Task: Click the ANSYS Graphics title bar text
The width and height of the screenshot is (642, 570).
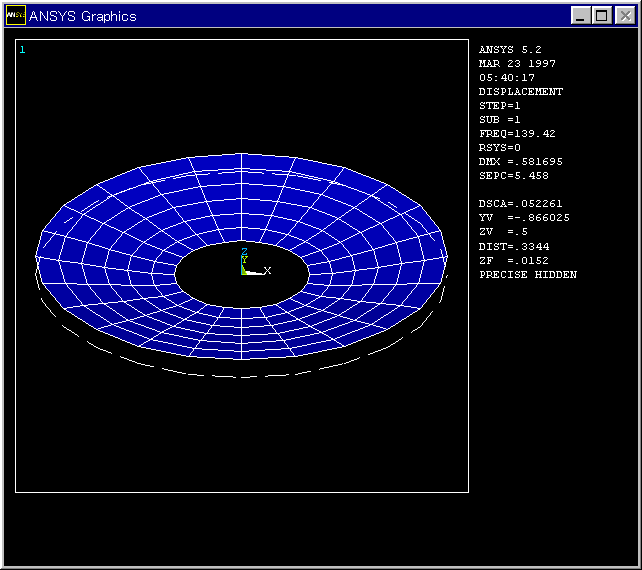Action: [x=83, y=16]
